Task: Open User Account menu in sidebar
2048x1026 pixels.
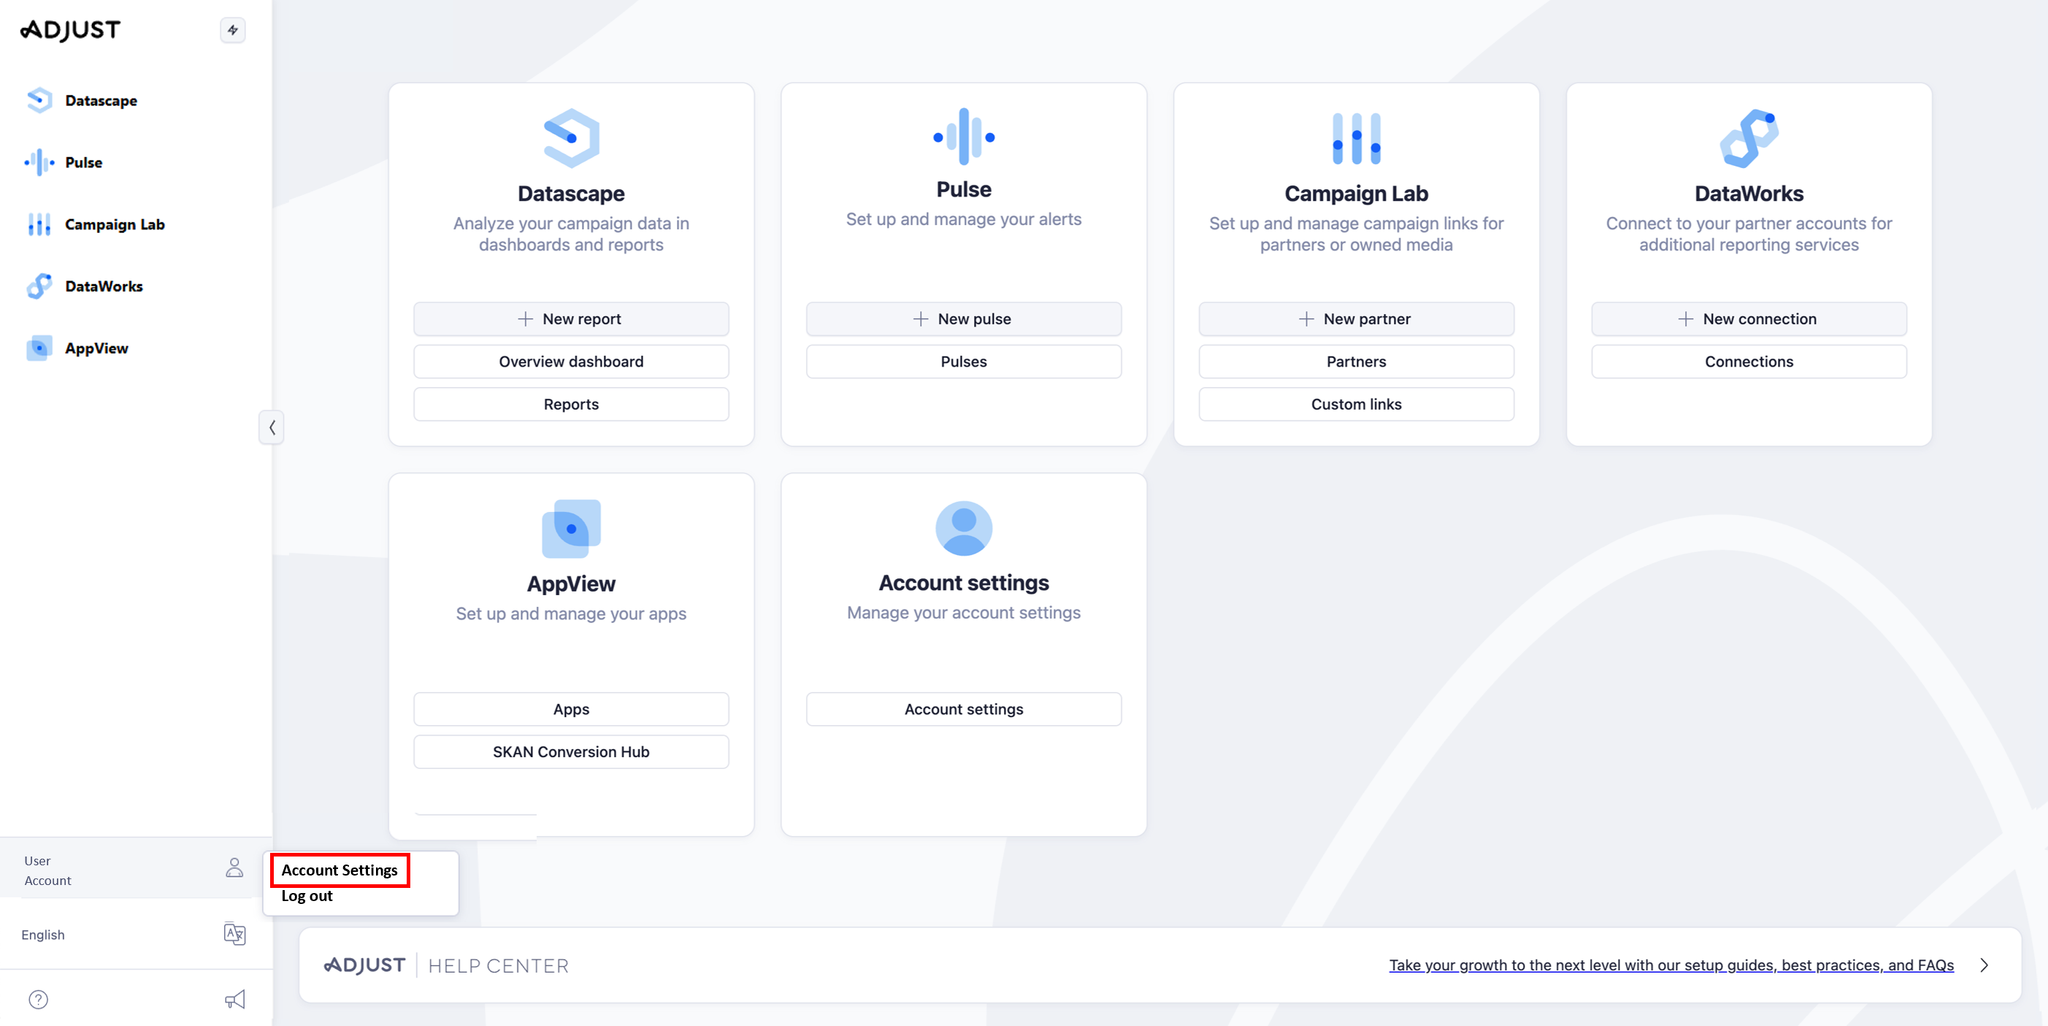Action: click(x=136, y=868)
